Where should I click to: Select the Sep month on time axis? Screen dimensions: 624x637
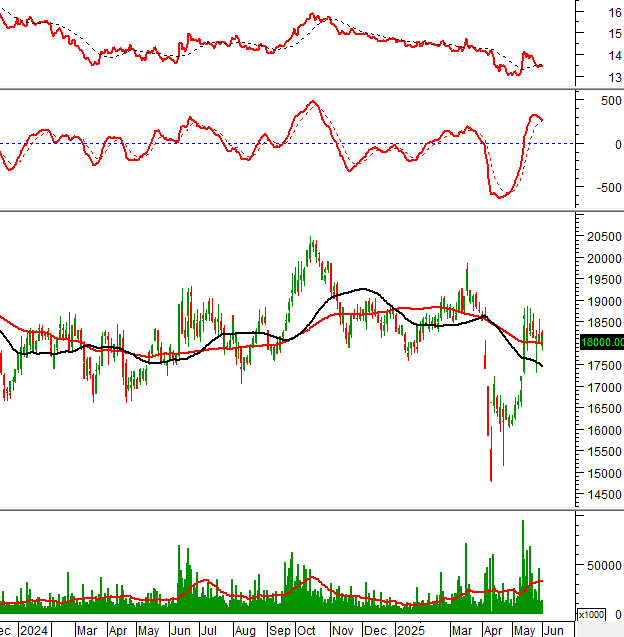(280, 630)
